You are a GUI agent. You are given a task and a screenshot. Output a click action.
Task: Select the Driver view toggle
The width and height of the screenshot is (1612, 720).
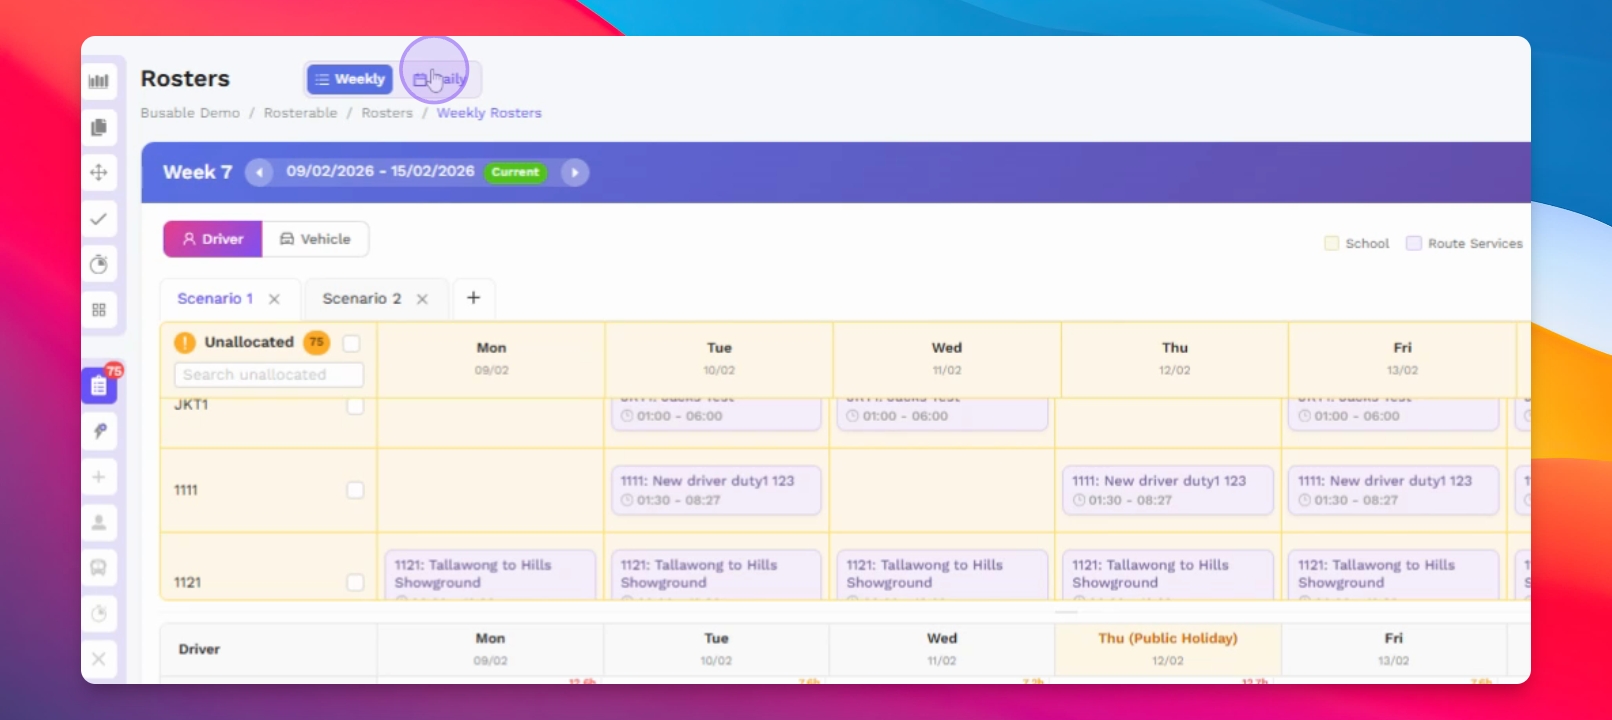tap(213, 239)
